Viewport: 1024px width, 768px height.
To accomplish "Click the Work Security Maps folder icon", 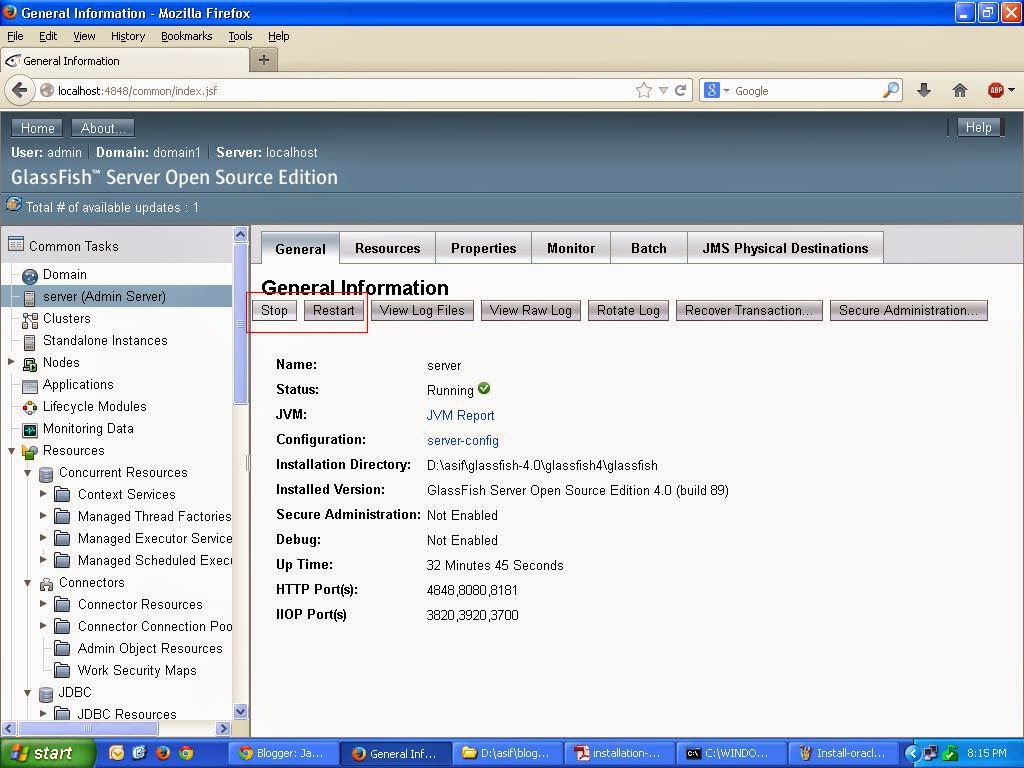I will (x=62, y=670).
